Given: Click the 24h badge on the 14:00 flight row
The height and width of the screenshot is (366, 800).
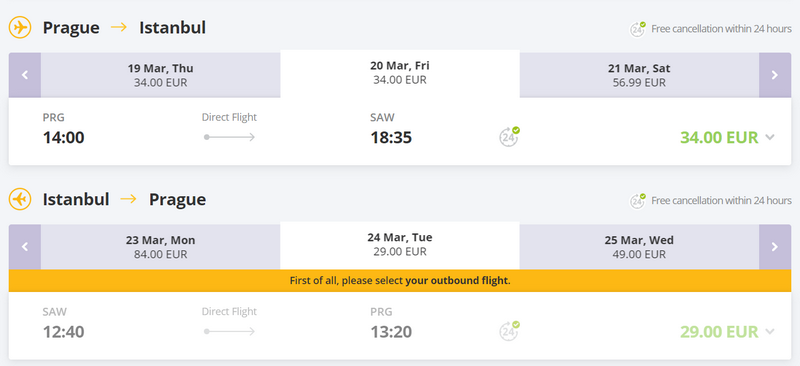Looking at the screenshot, I should (x=509, y=137).
